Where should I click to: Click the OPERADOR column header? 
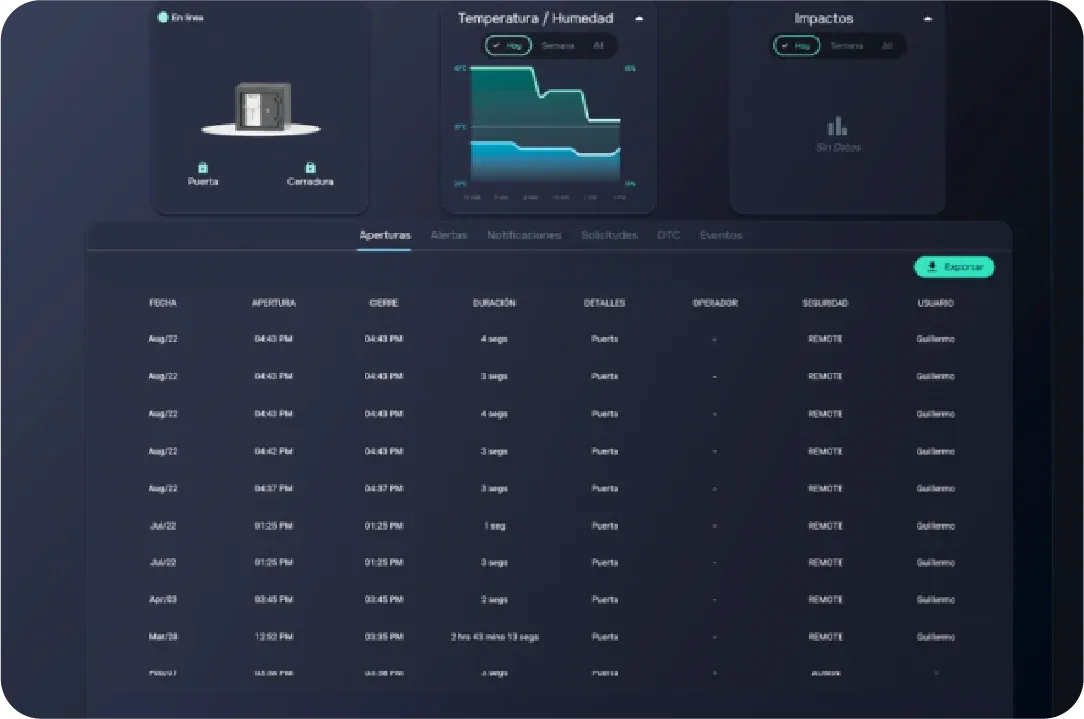(x=715, y=303)
